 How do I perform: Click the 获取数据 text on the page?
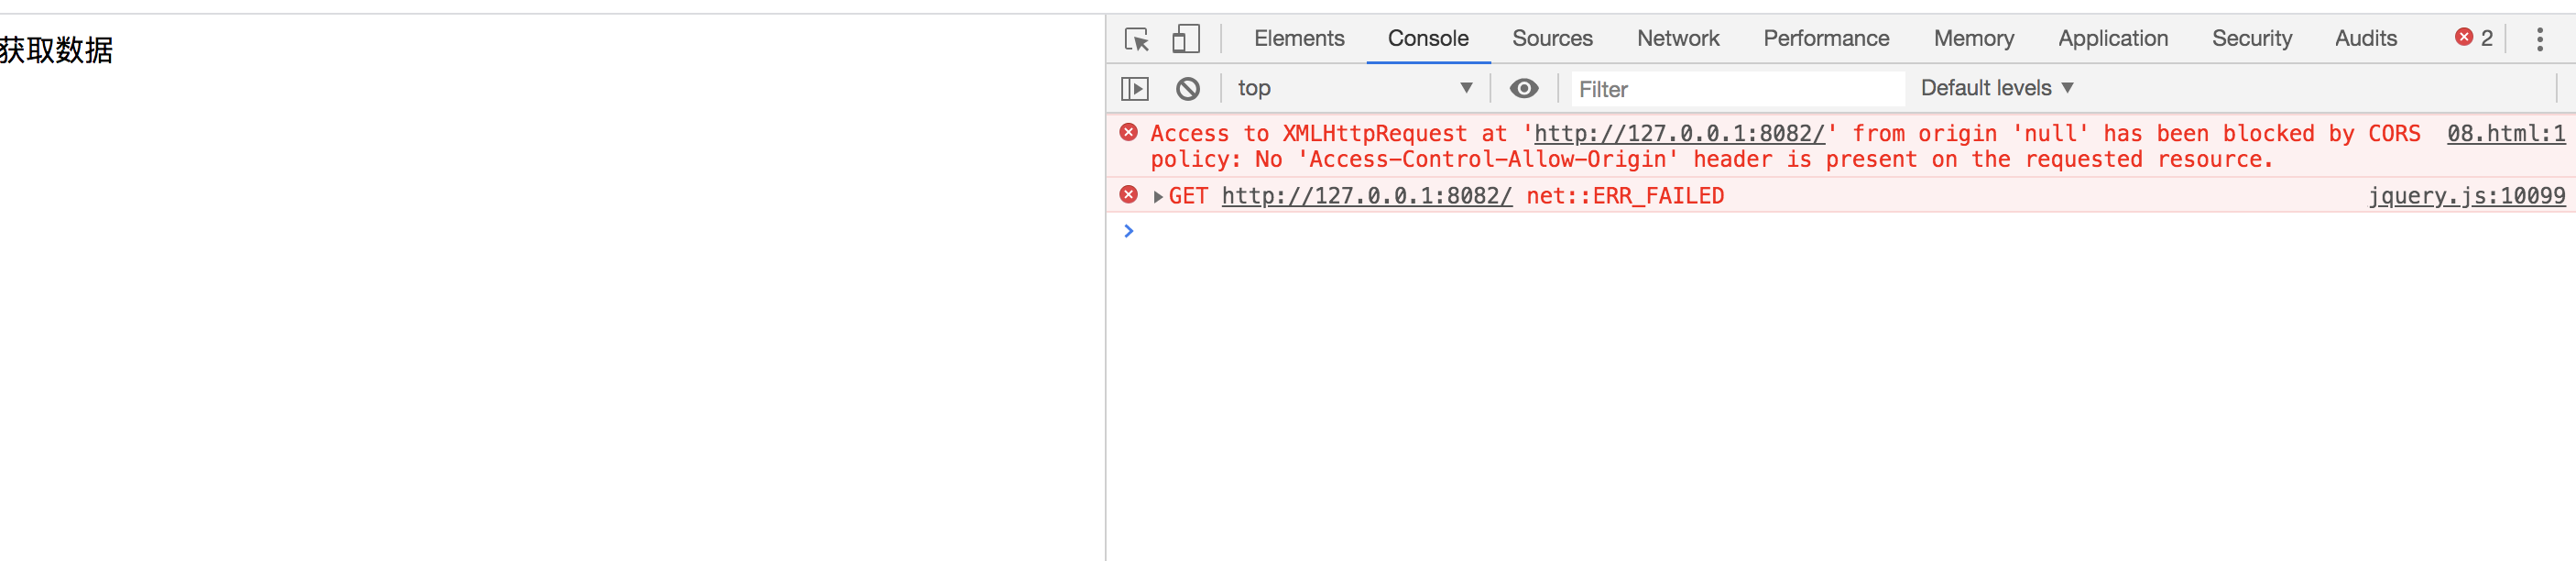(x=56, y=50)
